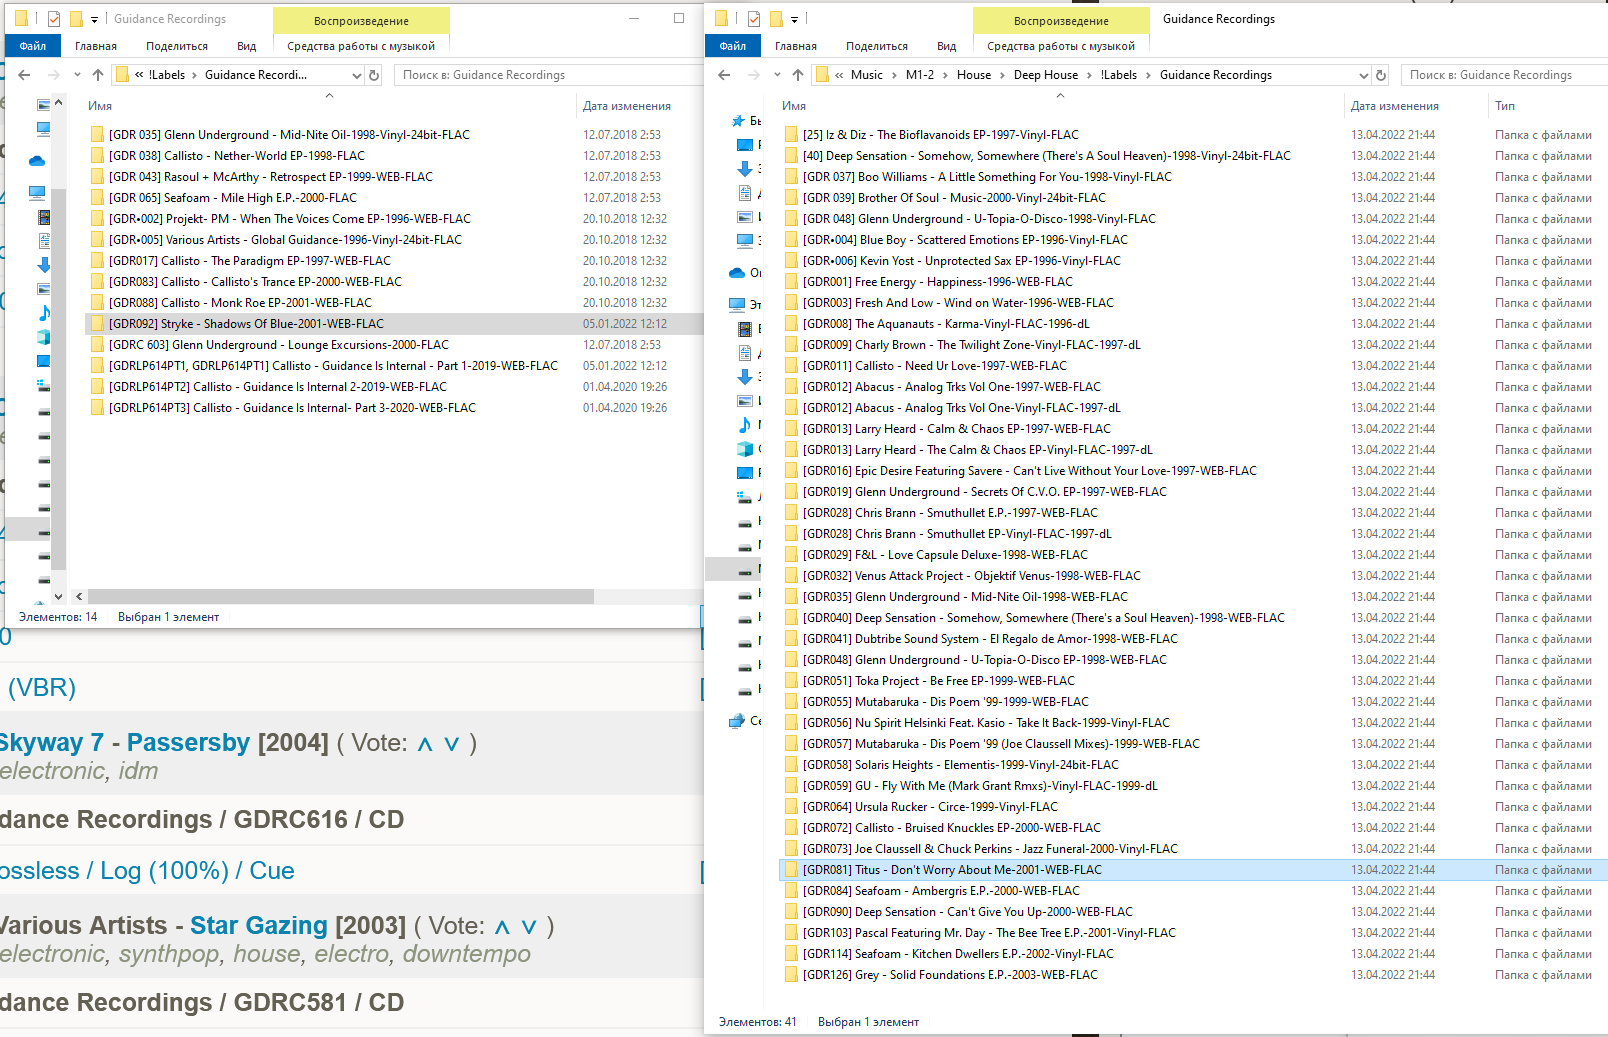This screenshot has width=1608, height=1037.
Task: Expand address bar history dropdown in the right window
Action: [x=1362, y=75]
